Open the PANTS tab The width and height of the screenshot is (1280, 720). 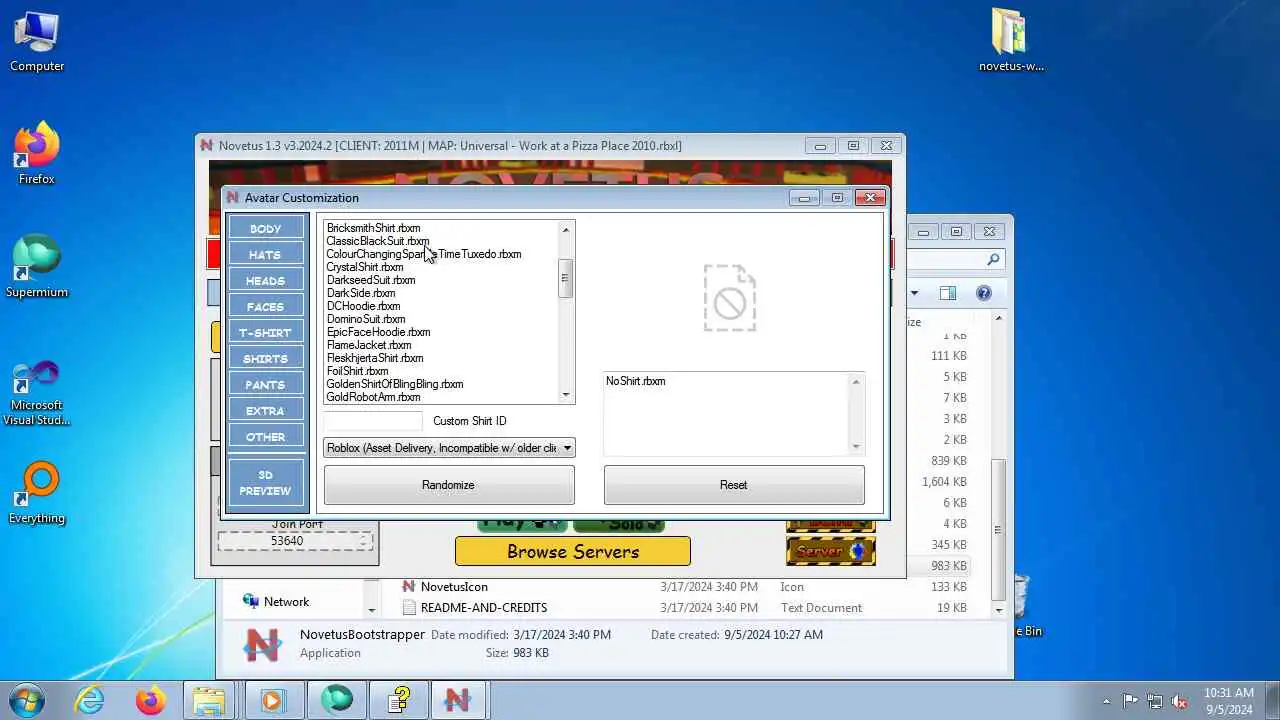coord(265,384)
